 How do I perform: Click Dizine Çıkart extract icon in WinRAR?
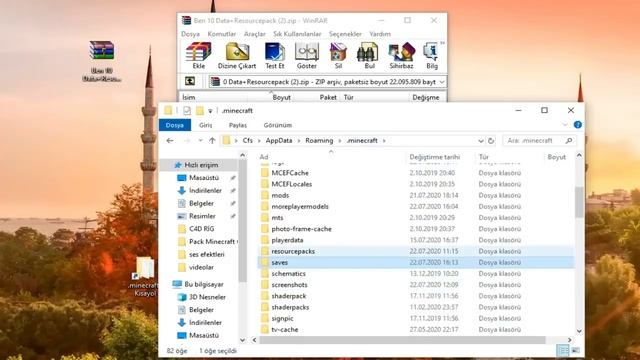pos(237,56)
